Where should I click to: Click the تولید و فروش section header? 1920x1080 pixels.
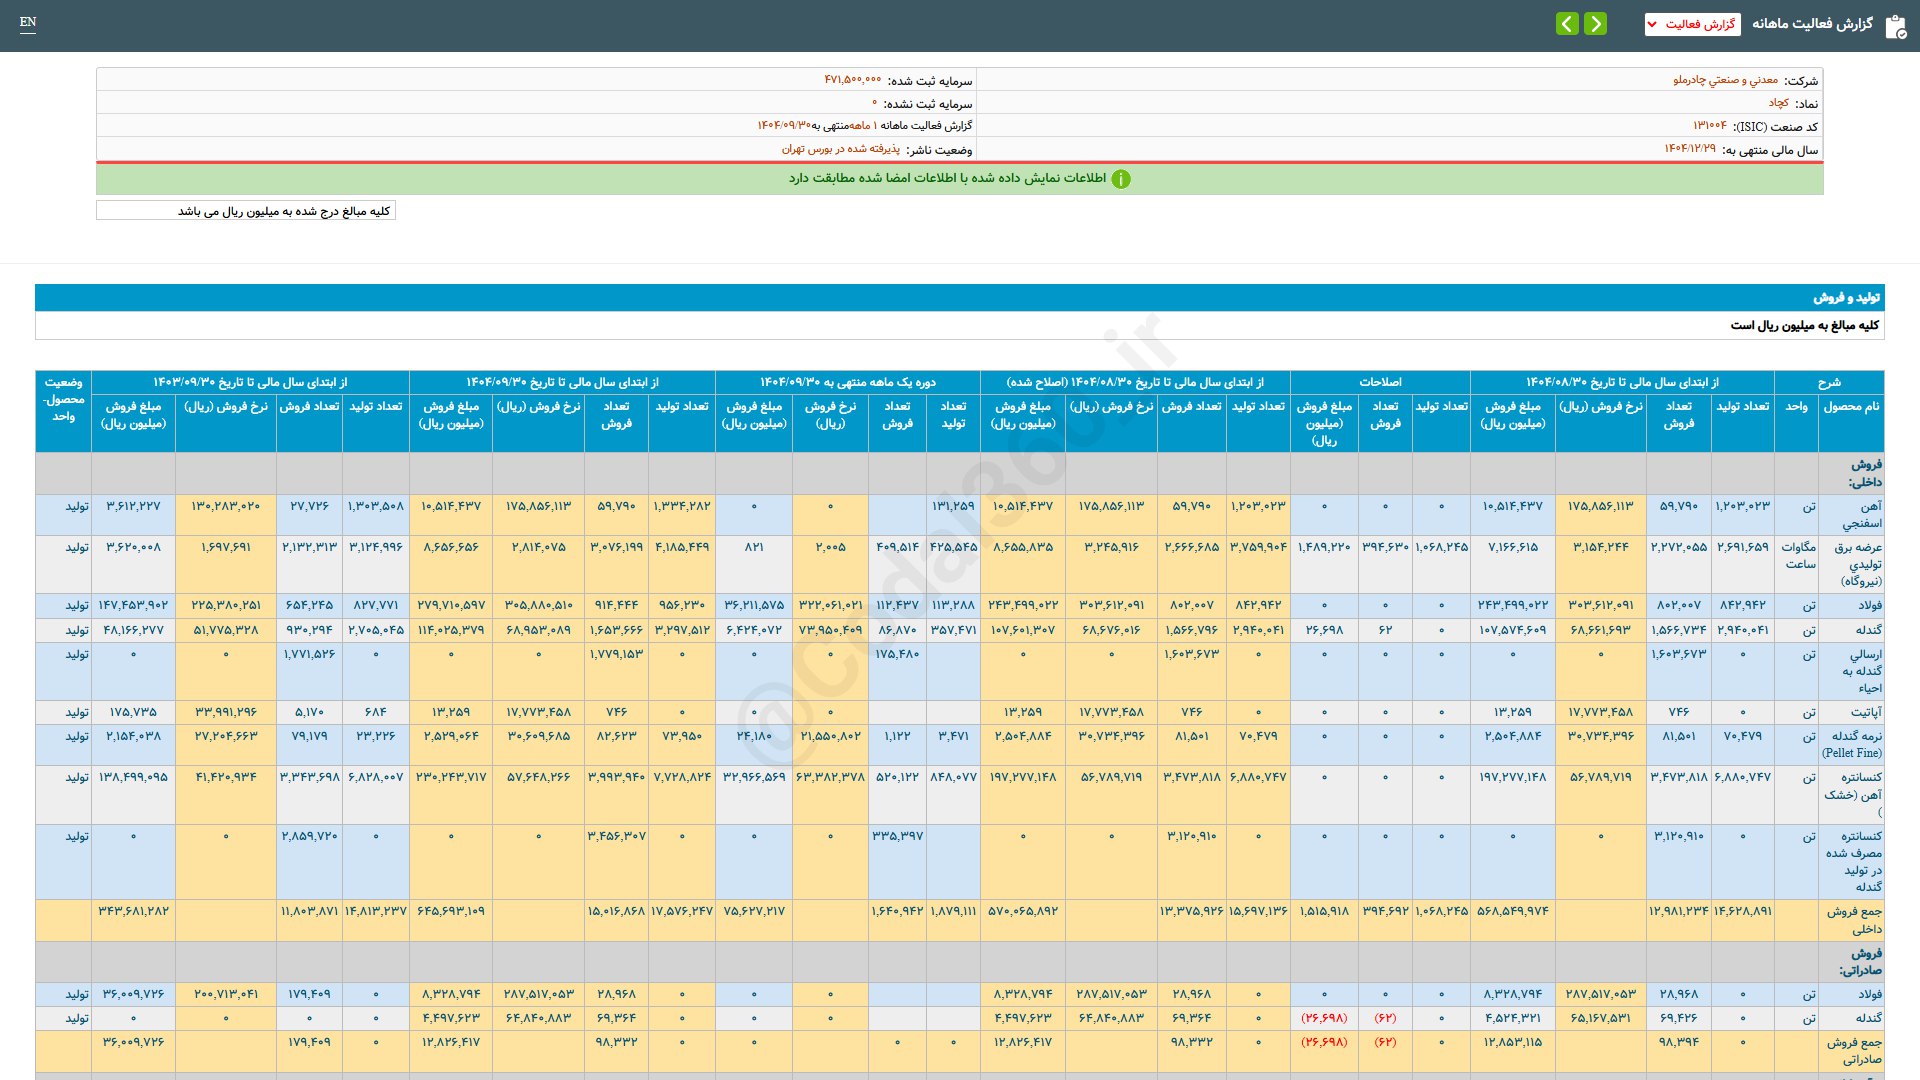tap(1846, 298)
